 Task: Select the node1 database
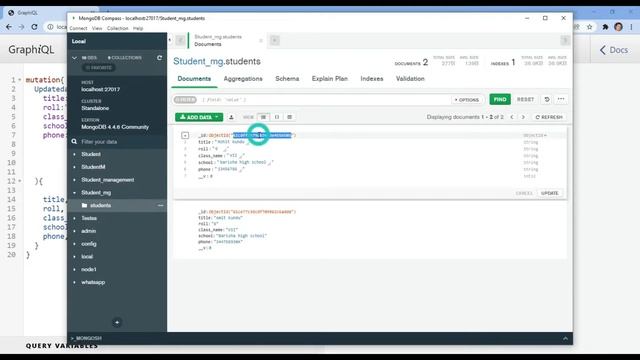coord(89,269)
